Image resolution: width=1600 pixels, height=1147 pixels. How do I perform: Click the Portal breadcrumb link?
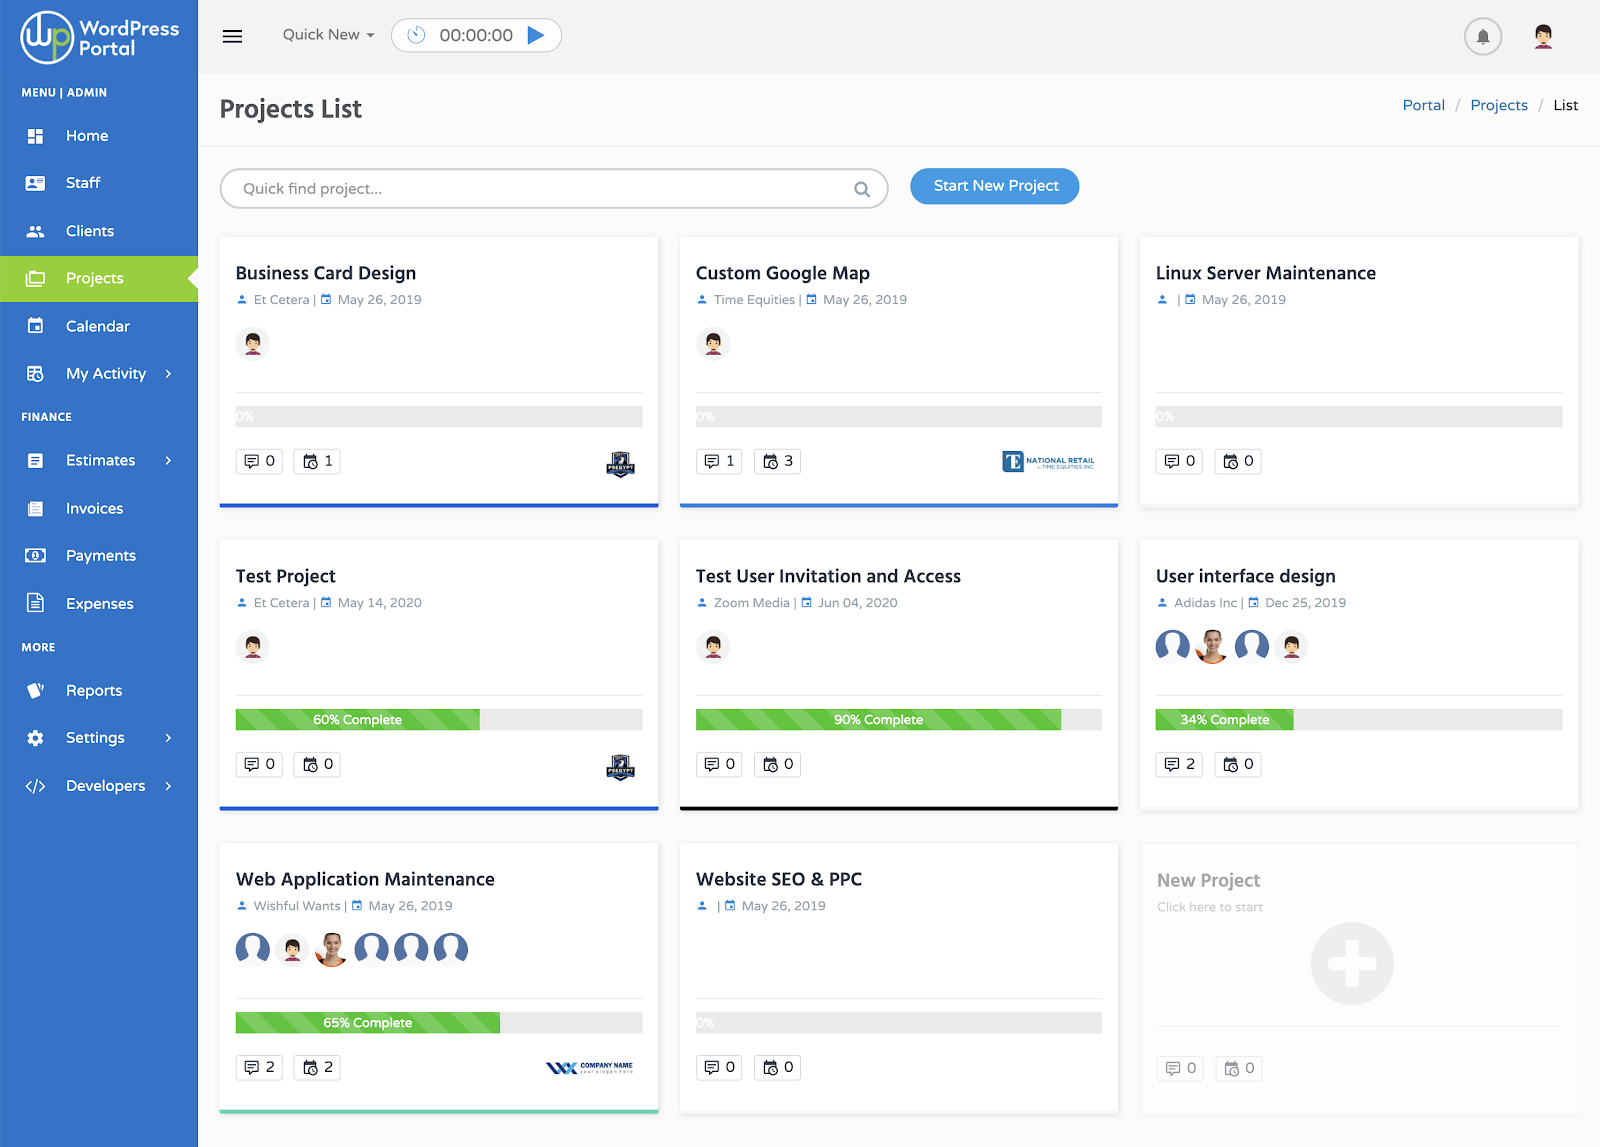[1423, 105]
